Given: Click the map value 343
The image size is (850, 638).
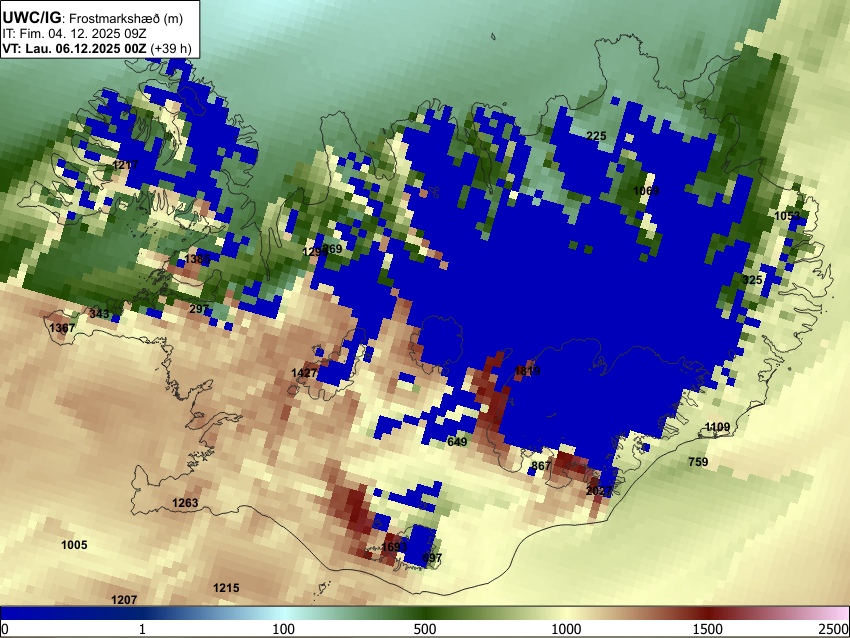Looking at the screenshot, I should pos(99,313).
